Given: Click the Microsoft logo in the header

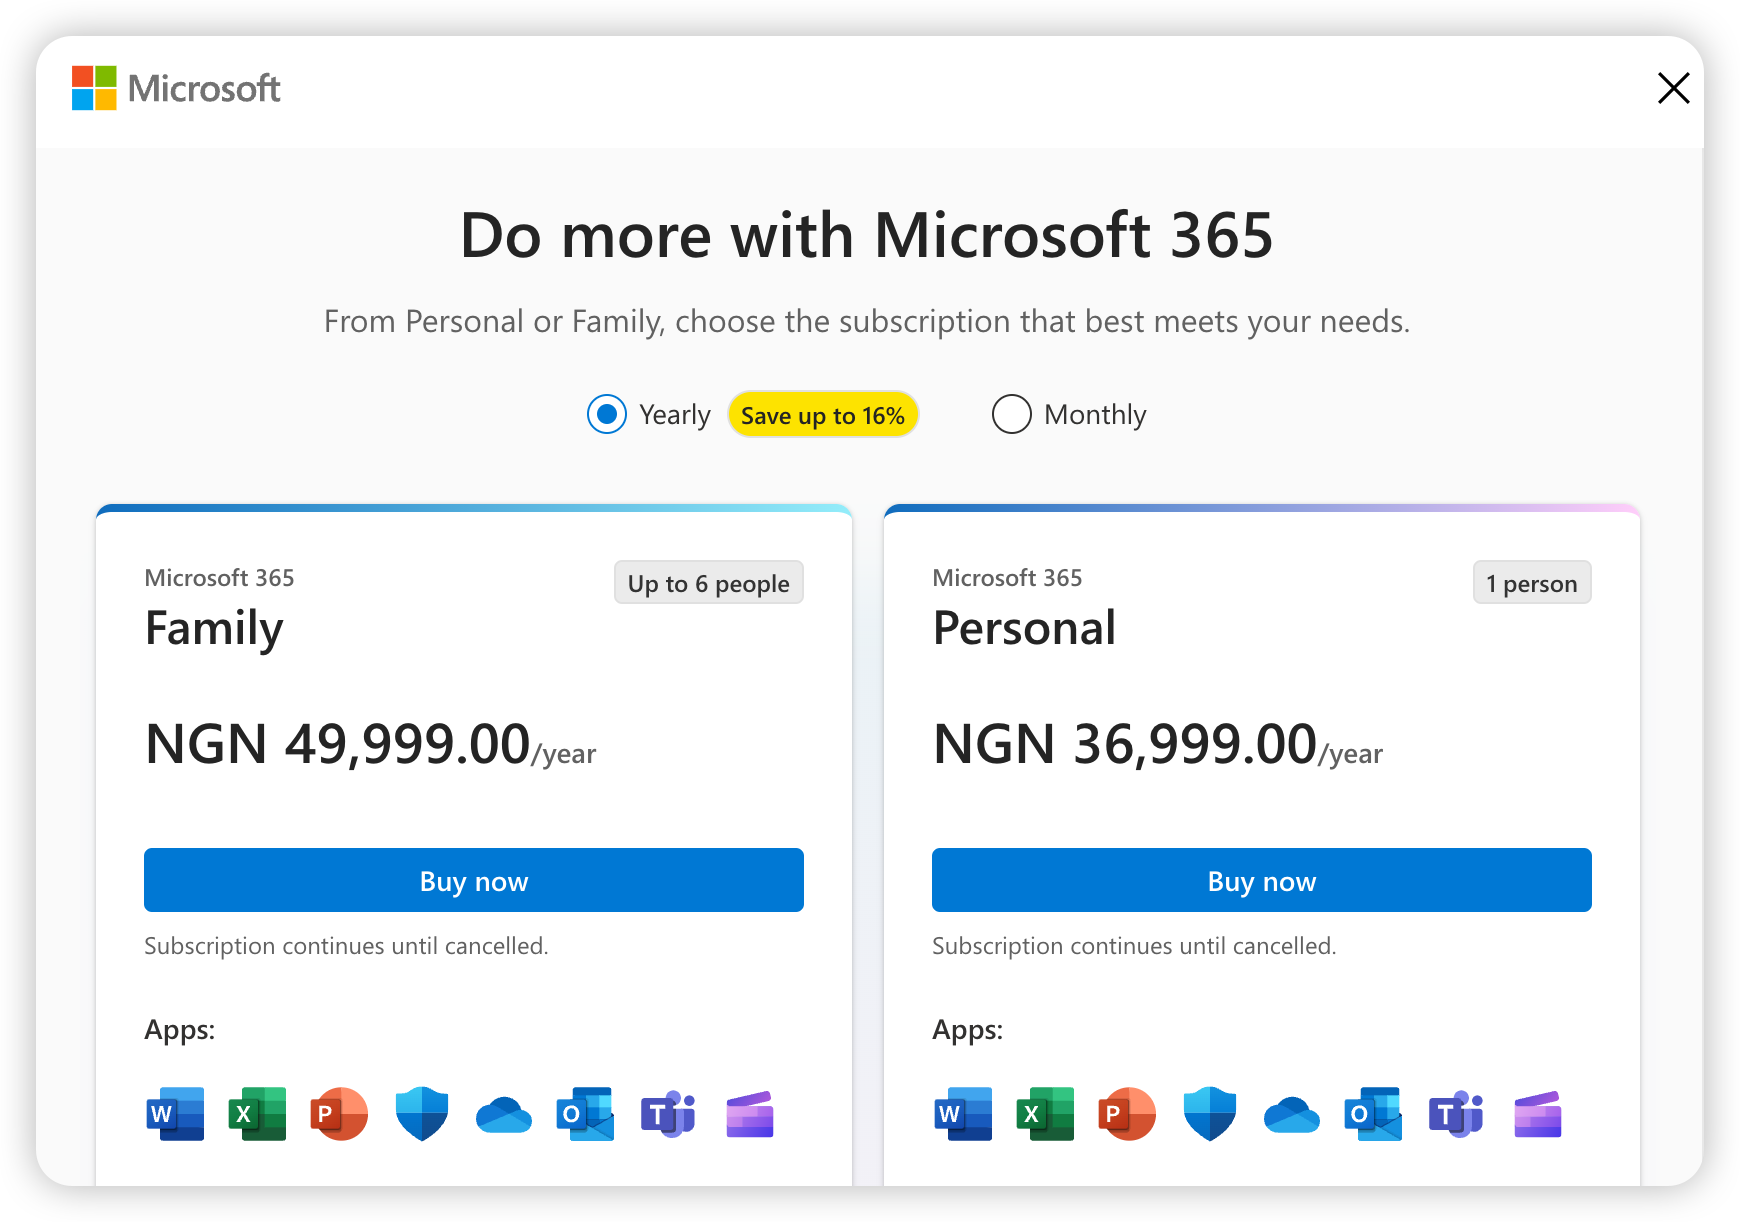Looking at the screenshot, I should pos(176,88).
